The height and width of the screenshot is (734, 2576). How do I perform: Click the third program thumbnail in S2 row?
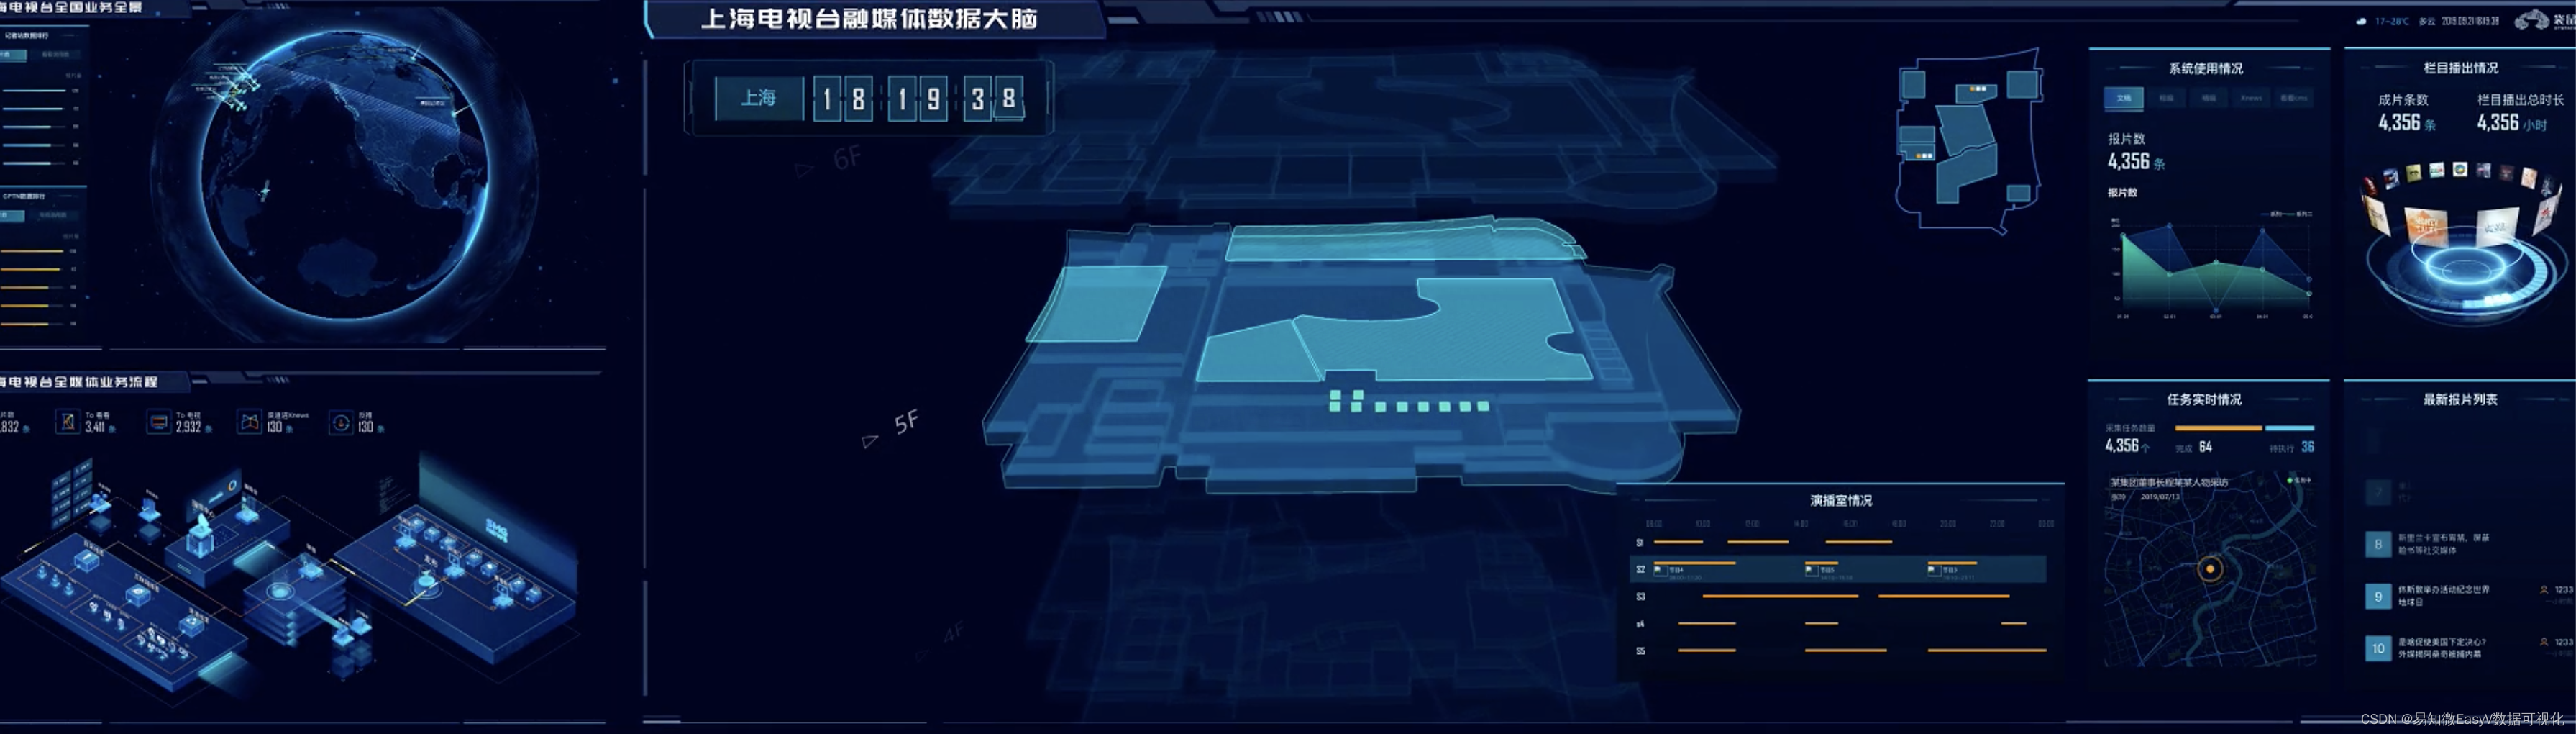pos(1935,569)
